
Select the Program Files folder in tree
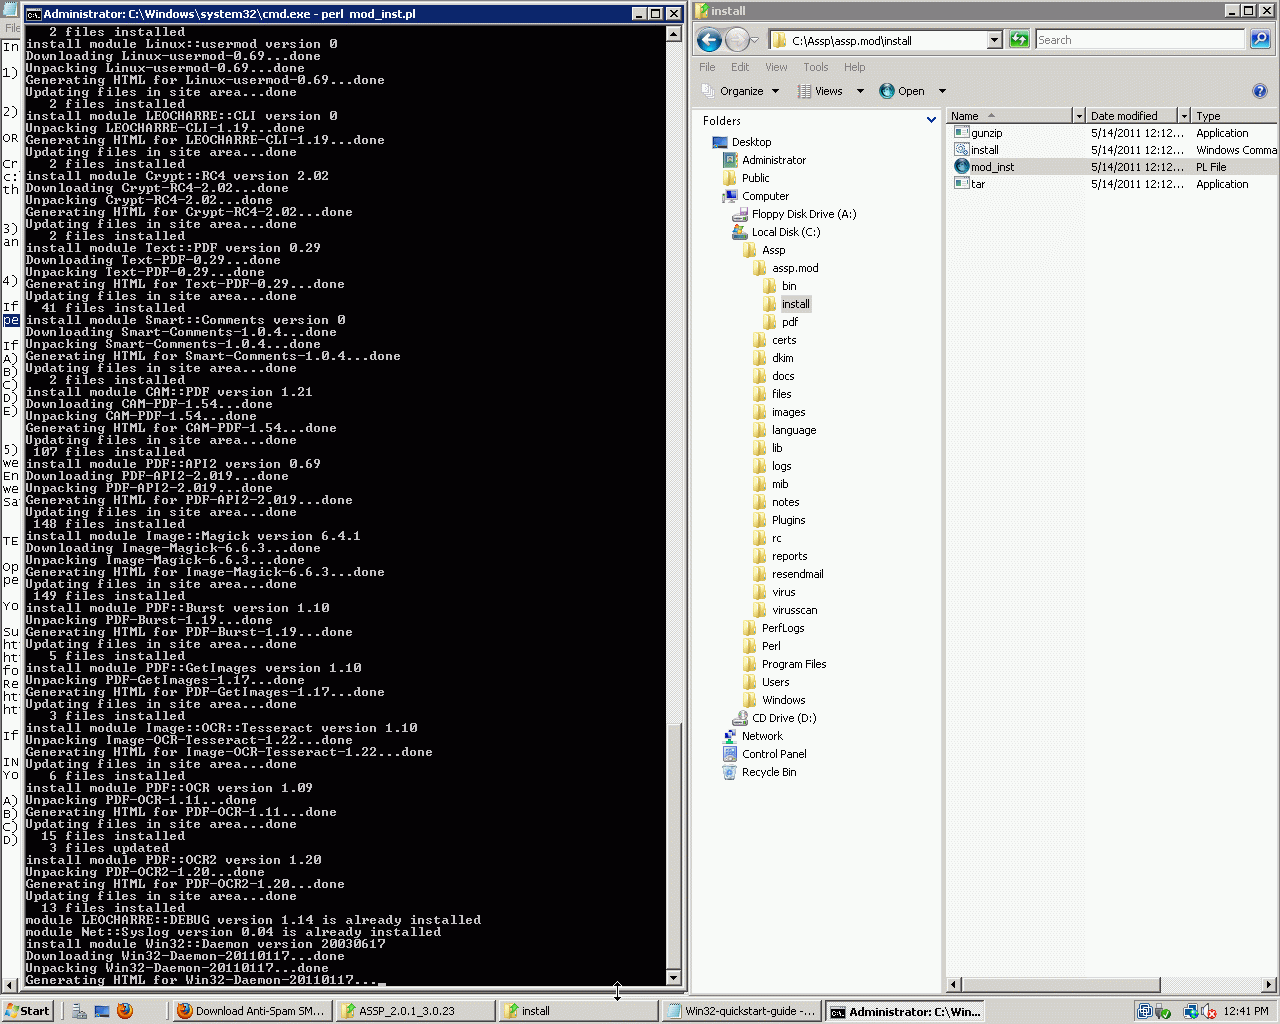click(x=785, y=664)
